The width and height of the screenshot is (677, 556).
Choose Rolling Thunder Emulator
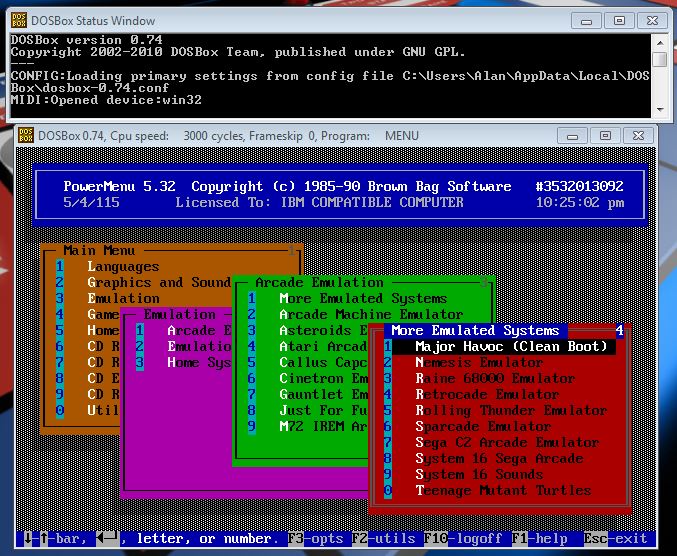[x=511, y=411]
